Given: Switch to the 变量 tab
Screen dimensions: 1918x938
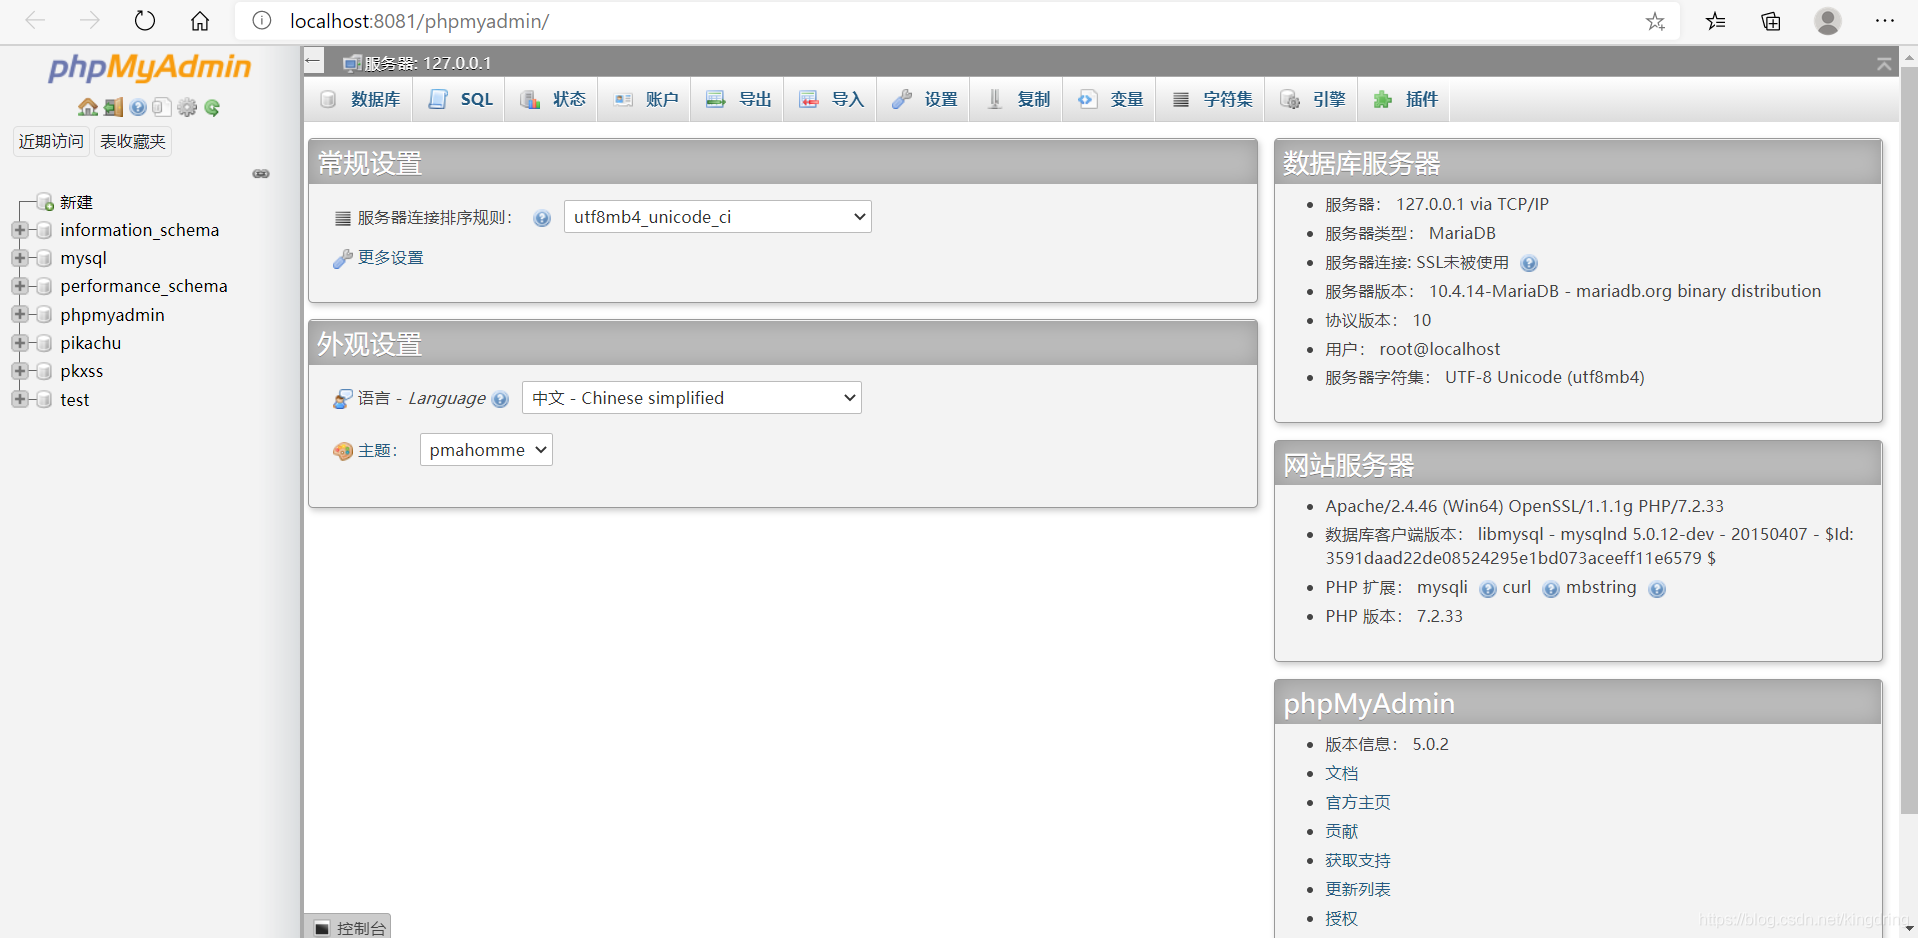Looking at the screenshot, I should [x=1110, y=99].
